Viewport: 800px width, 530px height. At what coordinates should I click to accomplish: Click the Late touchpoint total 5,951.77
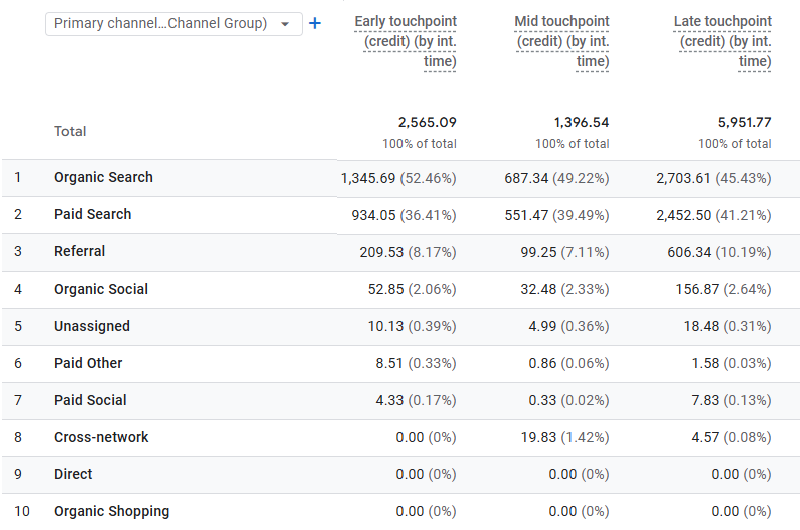[x=744, y=122]
